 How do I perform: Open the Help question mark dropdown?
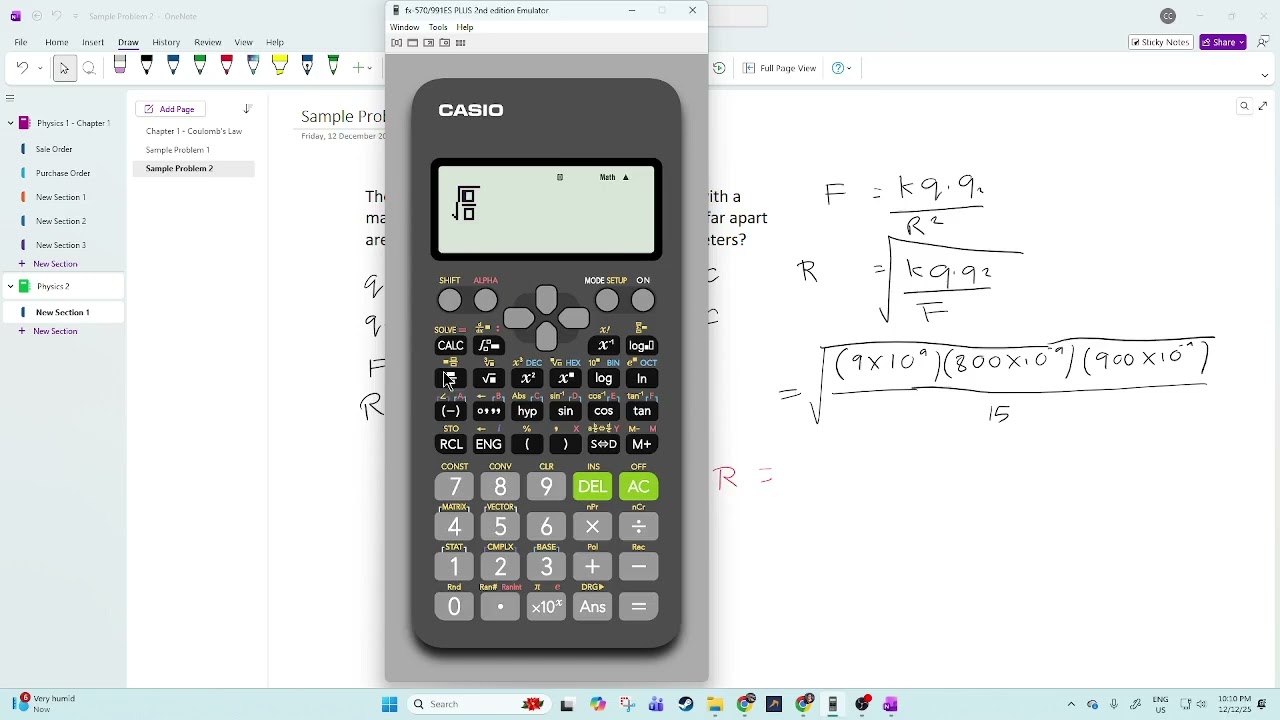[842, 68]
